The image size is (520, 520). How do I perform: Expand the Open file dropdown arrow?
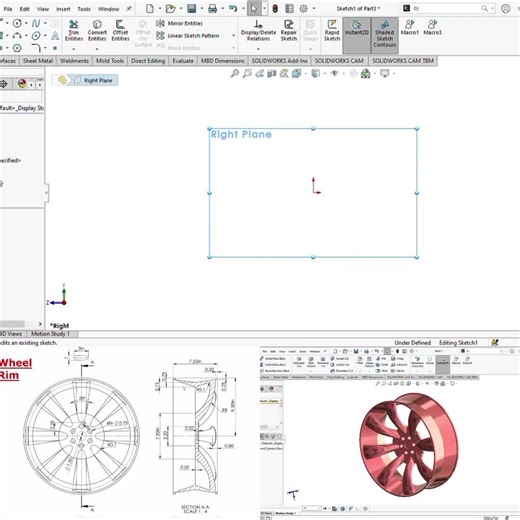pos(181,9)
